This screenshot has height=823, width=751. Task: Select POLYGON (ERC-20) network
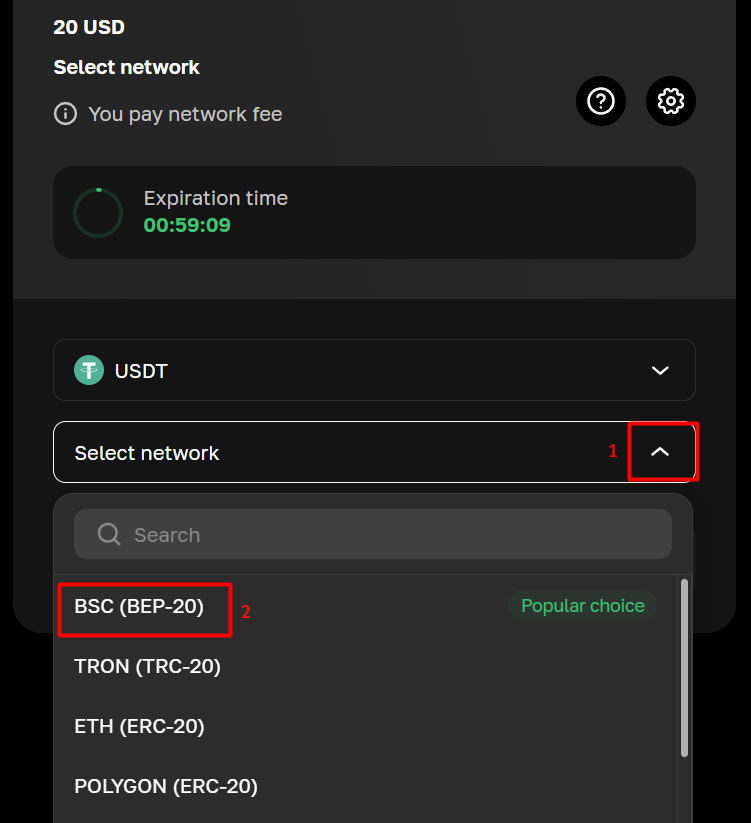coord(166,787)
